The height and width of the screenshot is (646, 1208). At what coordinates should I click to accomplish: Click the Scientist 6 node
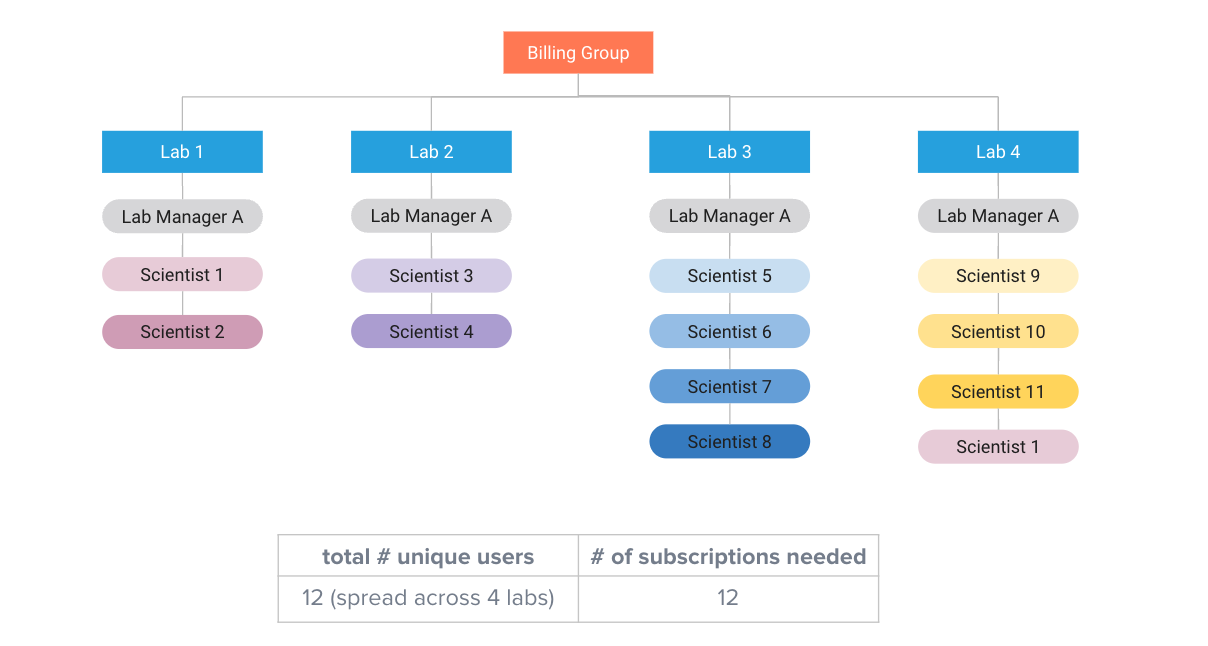[x=729, y=331]
